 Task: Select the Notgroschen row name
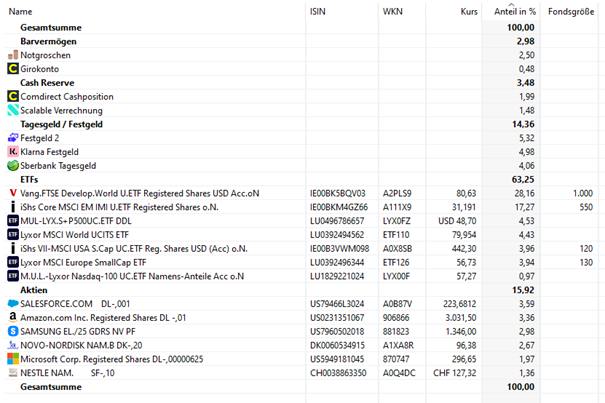[45, 55]
